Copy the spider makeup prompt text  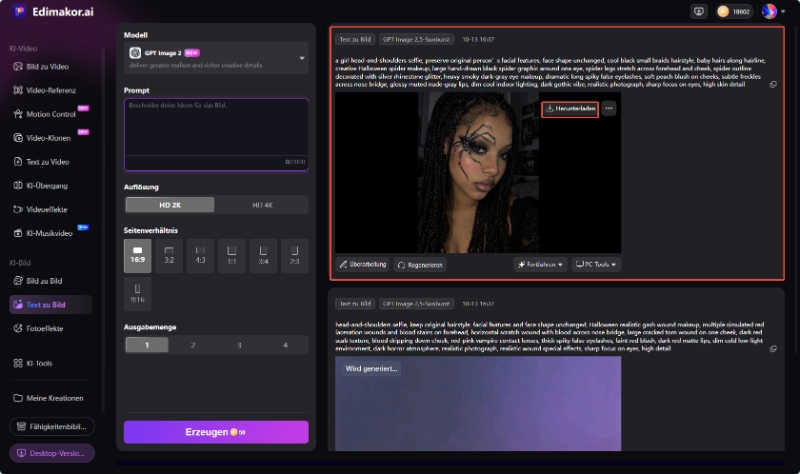(773, 84)
